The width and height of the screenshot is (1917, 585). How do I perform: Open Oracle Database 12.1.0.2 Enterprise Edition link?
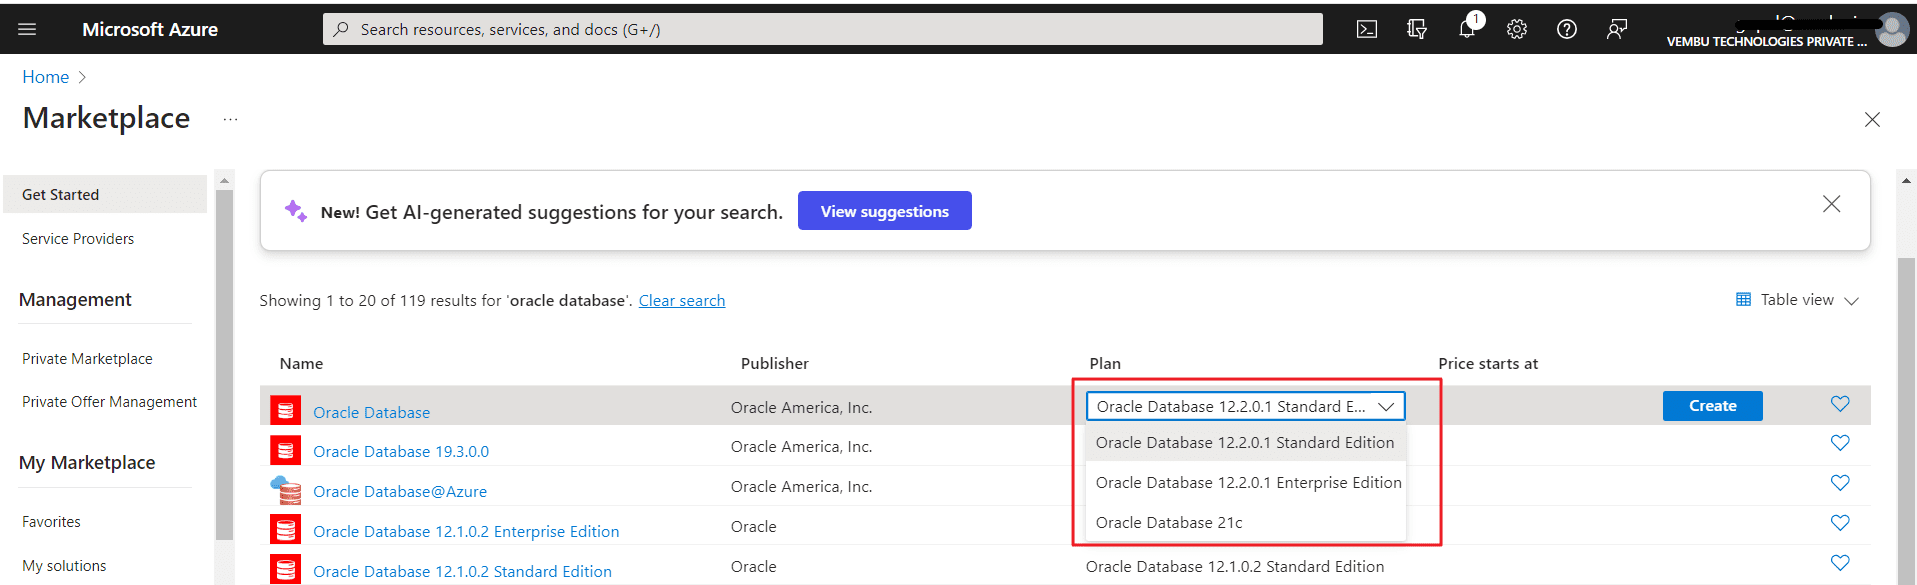click(466, 532)
